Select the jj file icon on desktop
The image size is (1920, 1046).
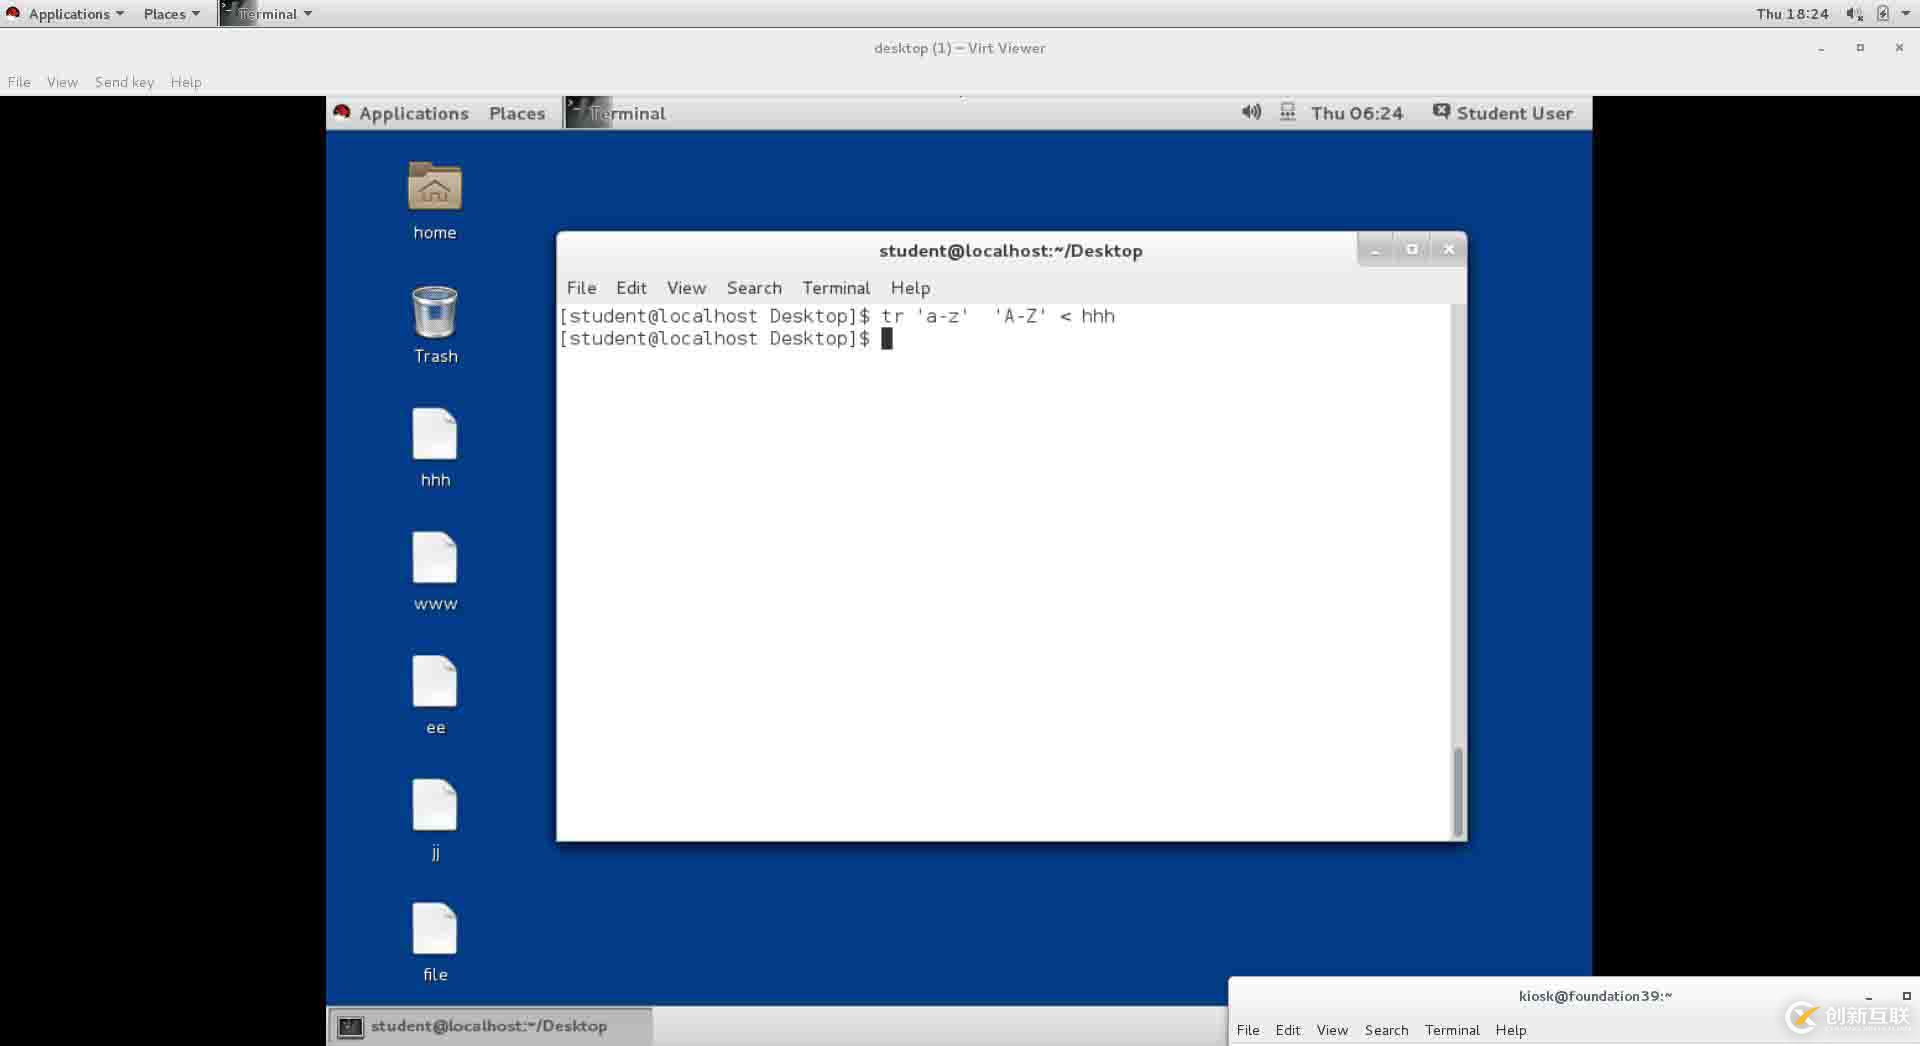point(434,807)
